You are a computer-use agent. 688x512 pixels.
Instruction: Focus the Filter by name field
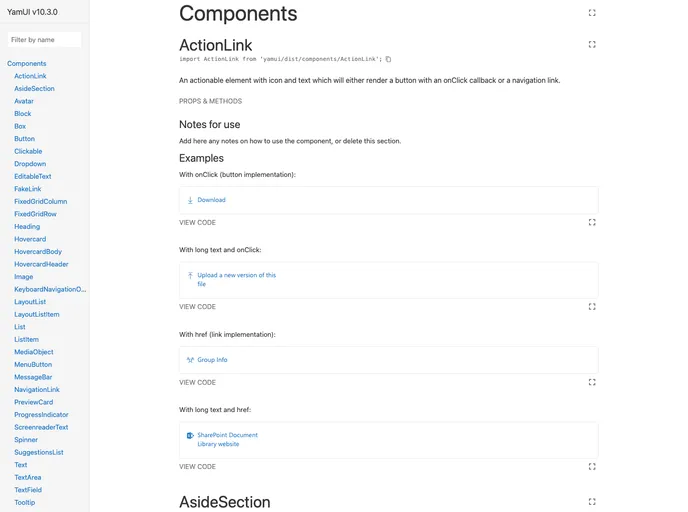point(44,40)
